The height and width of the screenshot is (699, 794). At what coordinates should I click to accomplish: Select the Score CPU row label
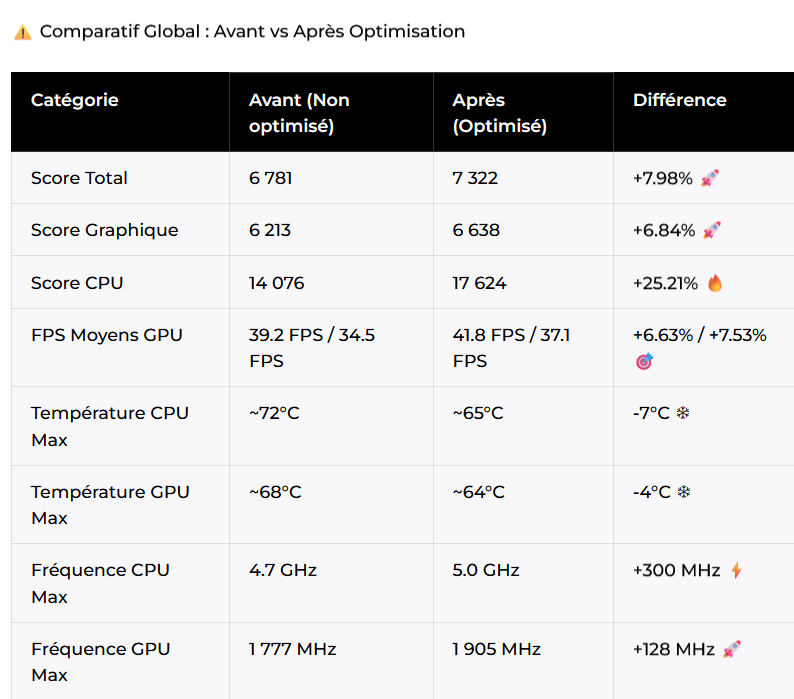point(77,283)
